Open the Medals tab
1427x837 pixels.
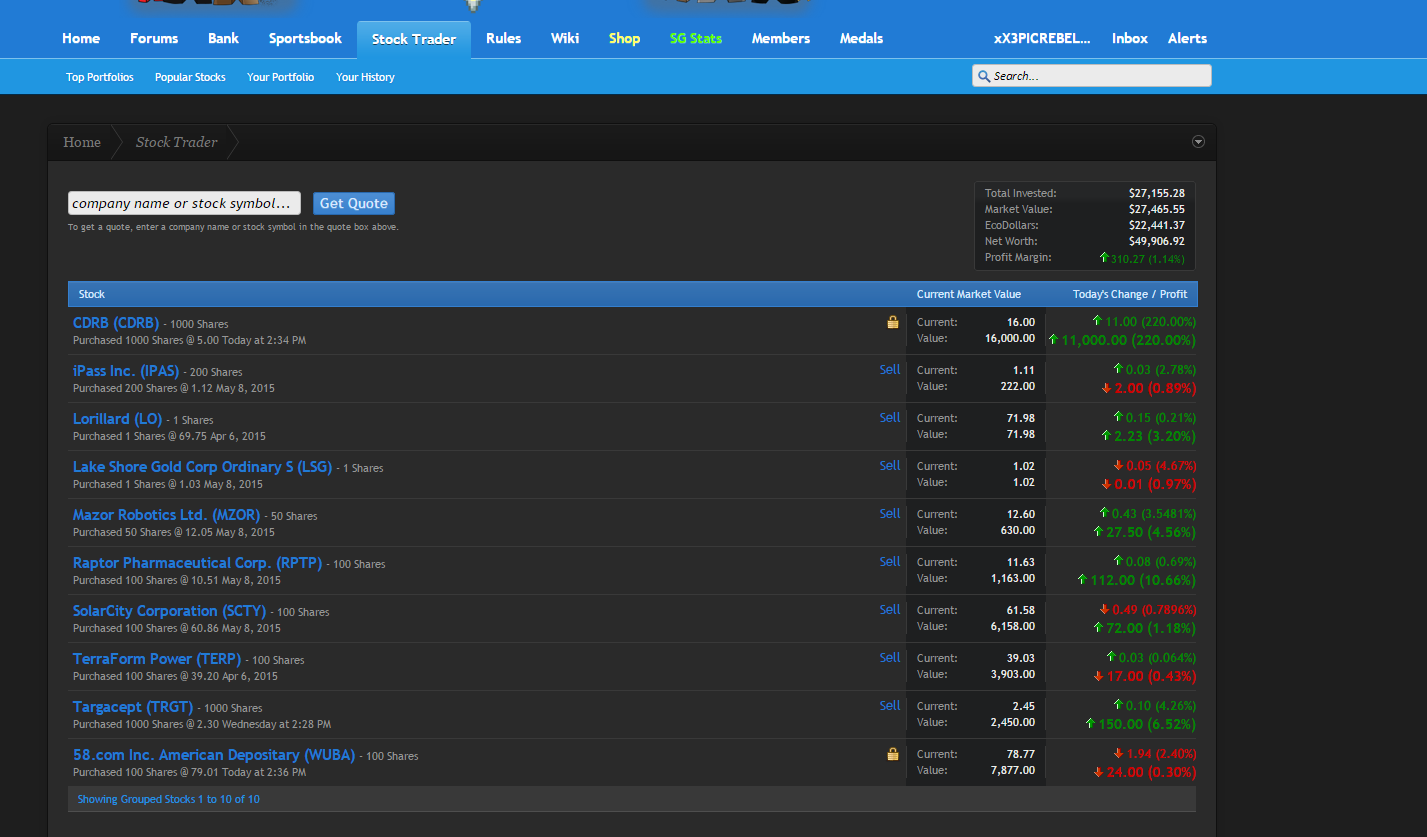click(862, 38)
